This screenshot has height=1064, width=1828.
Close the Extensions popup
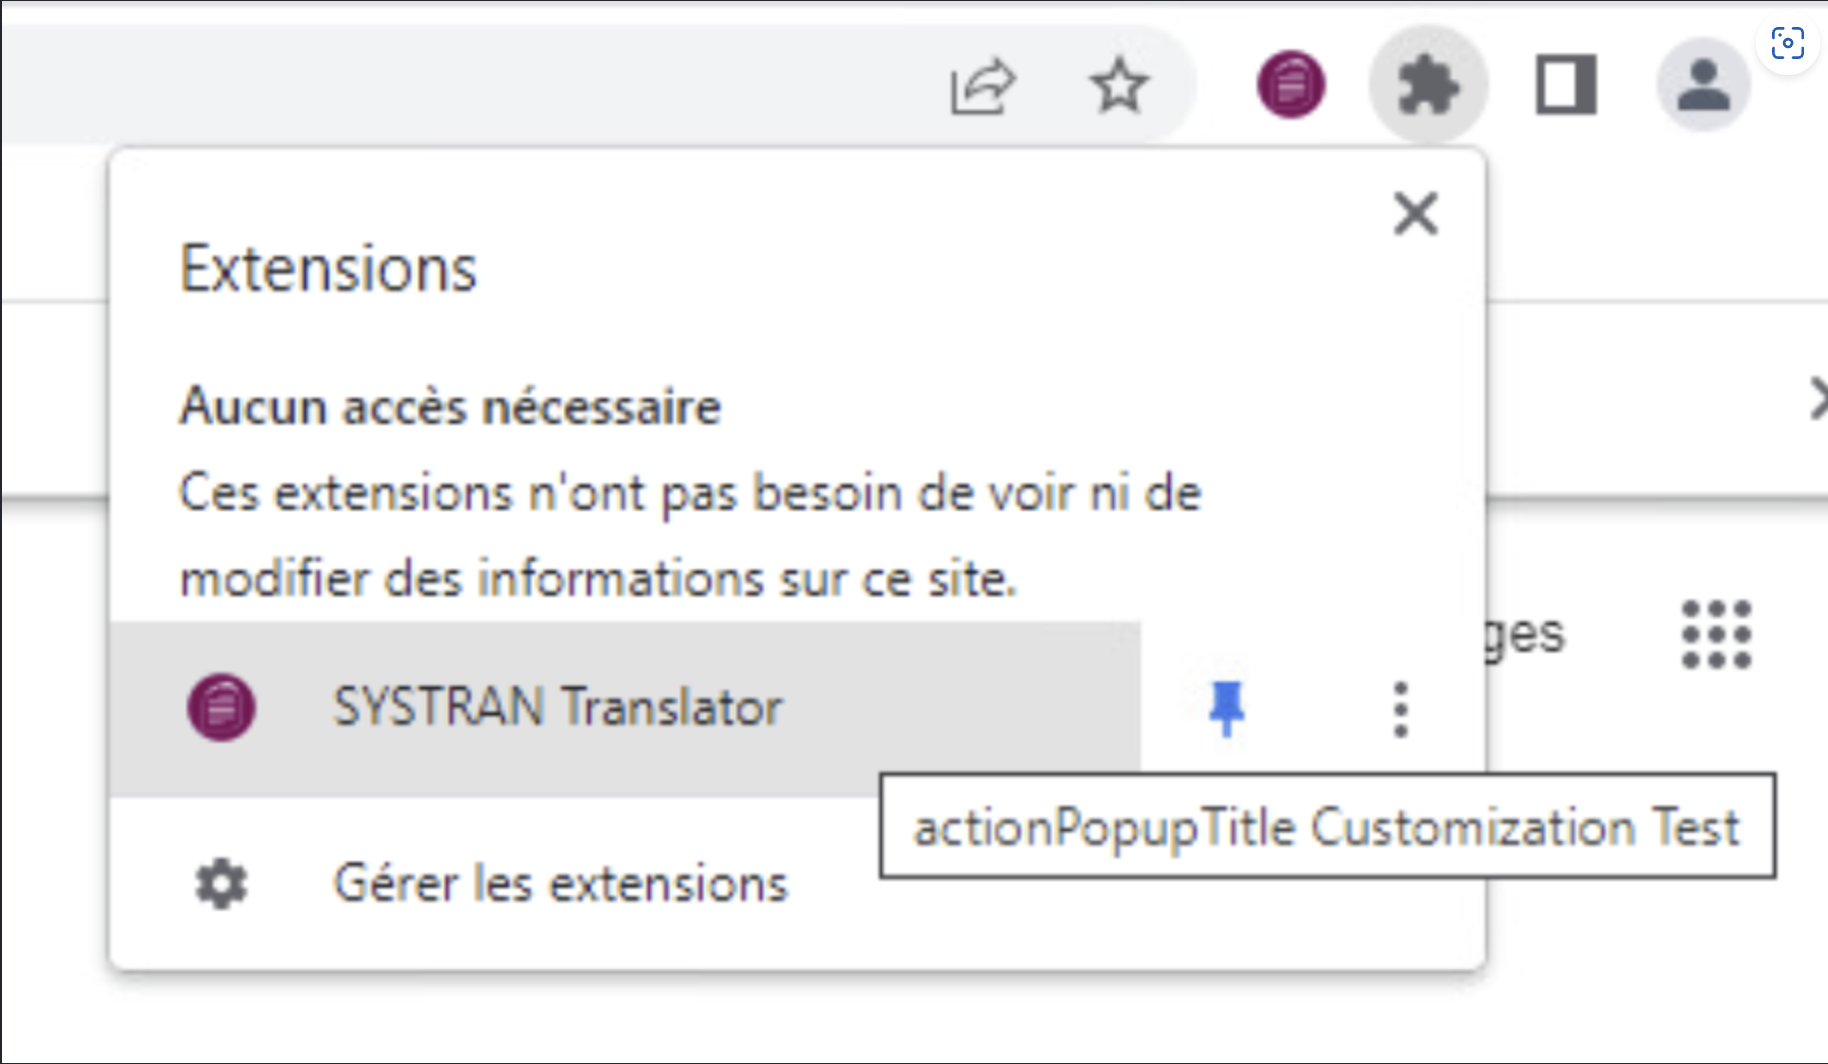[1416, 214]
